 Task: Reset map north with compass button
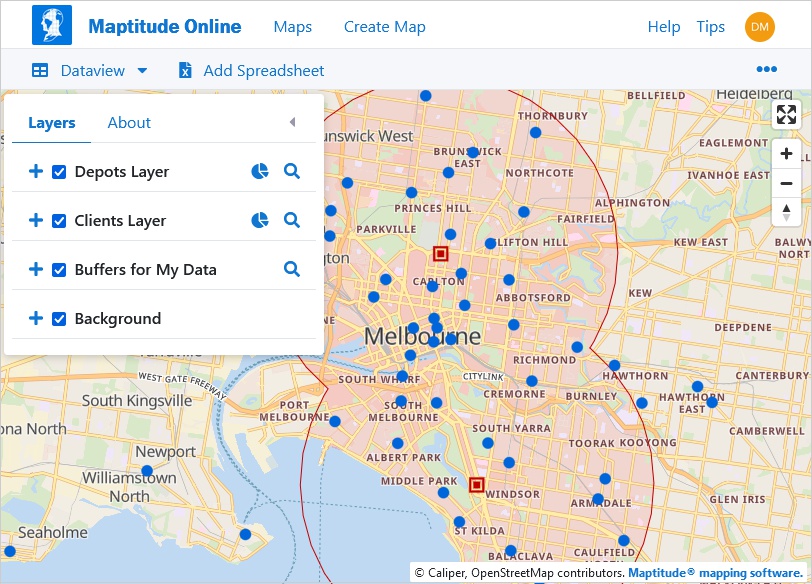[787, 211]
